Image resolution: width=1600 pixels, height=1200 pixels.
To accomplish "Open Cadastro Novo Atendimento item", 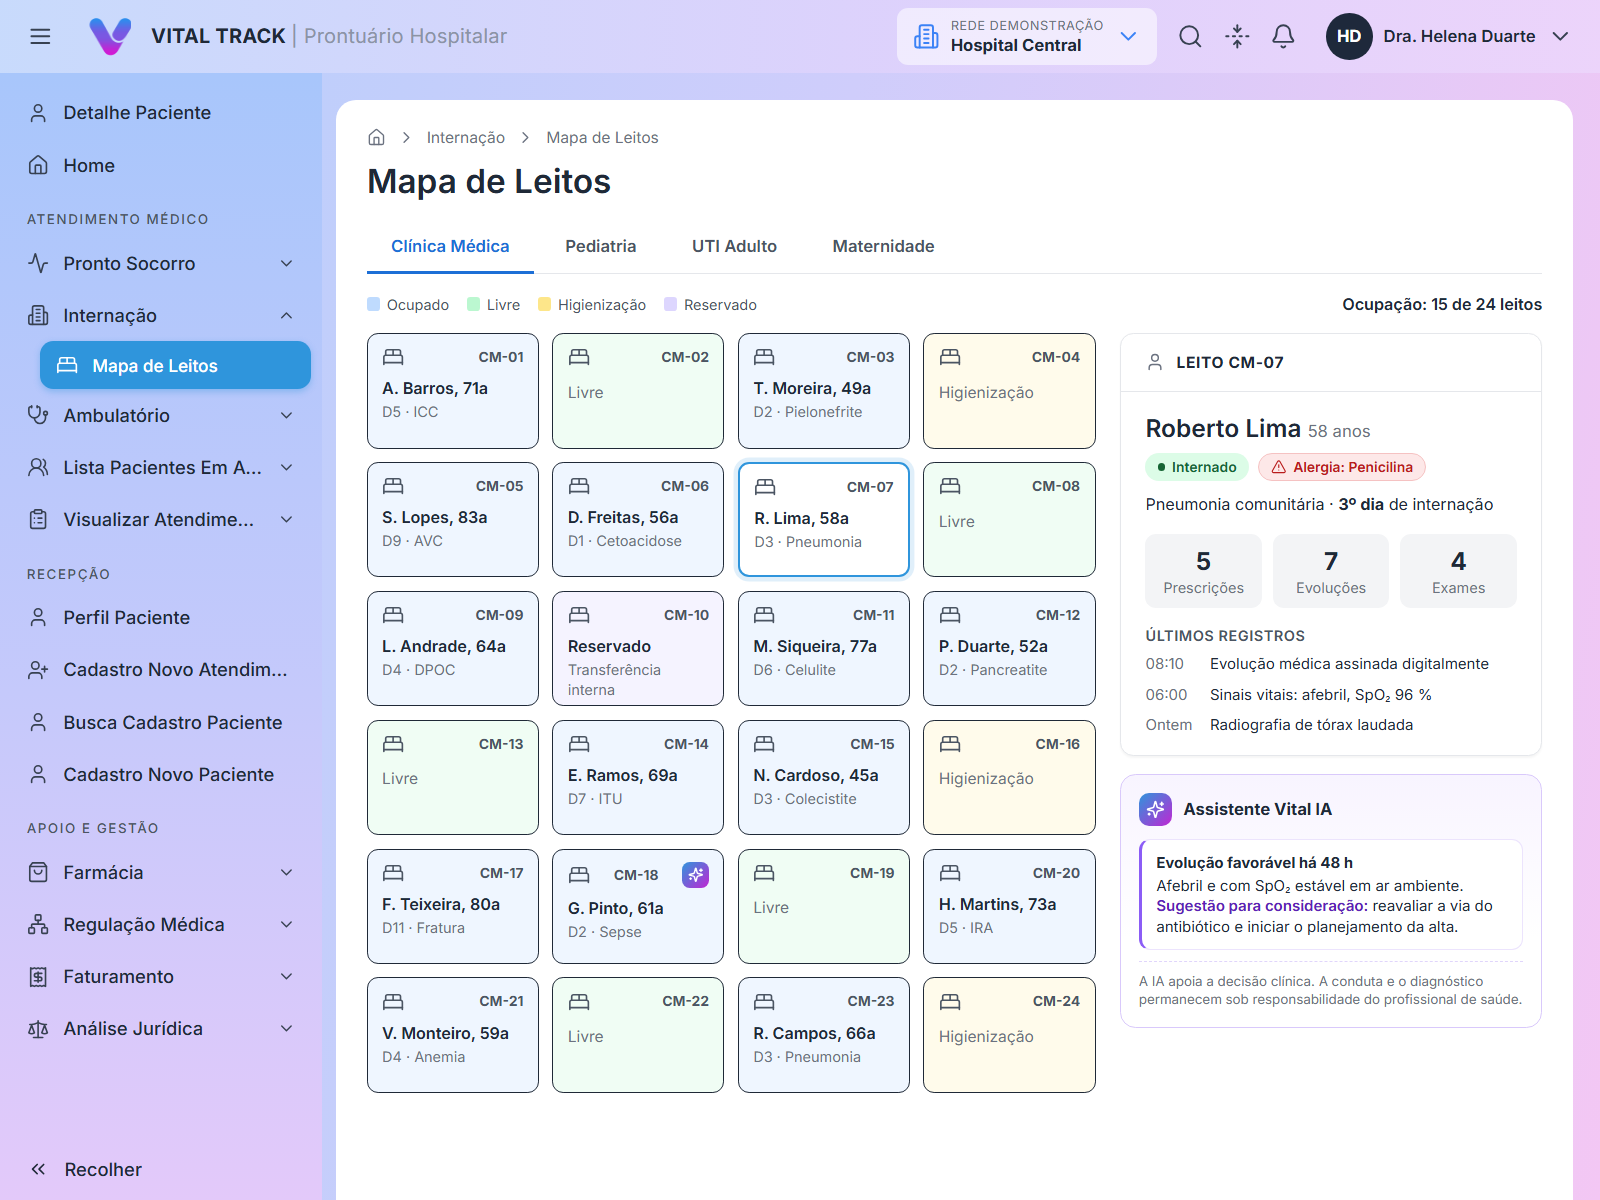I will click(161, 670).
